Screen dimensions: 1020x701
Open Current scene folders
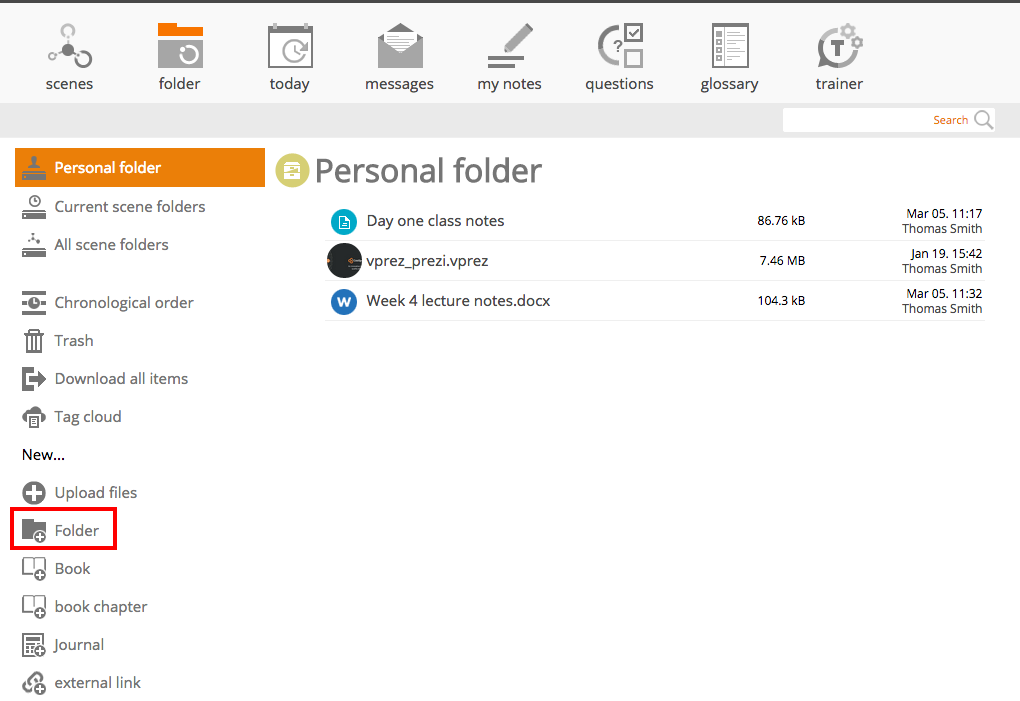coord(129,207)
